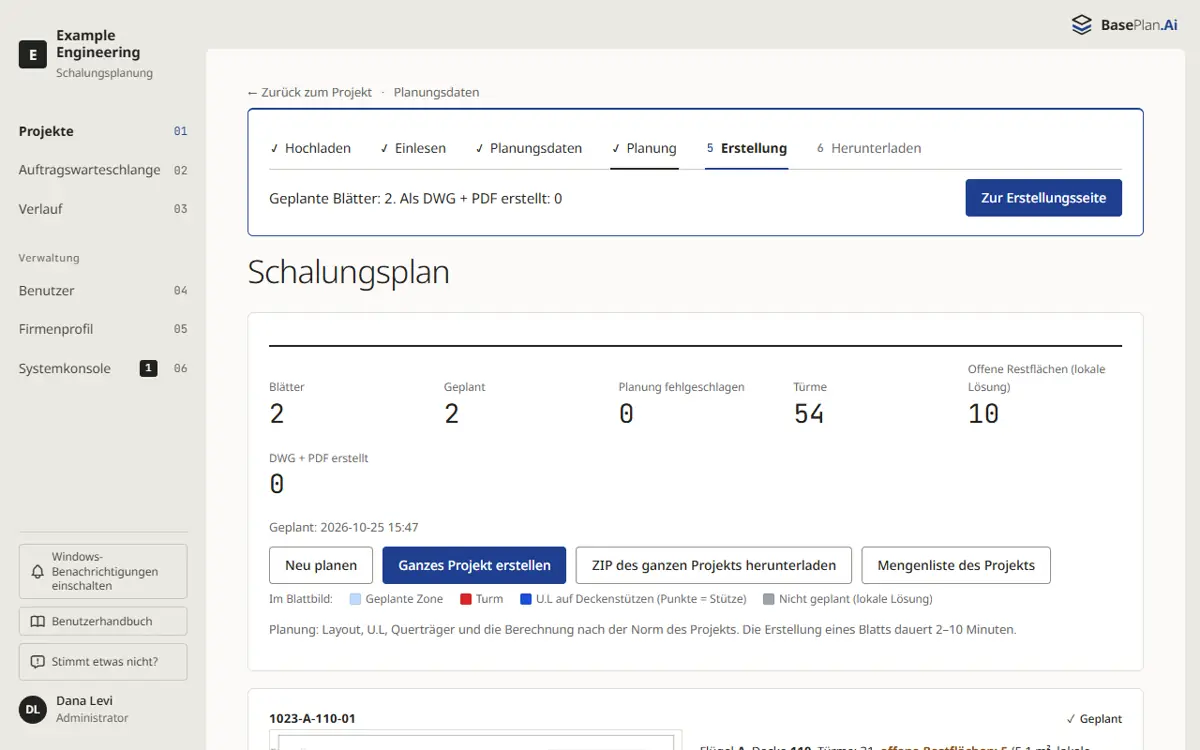1200x750 pixels.
Task: Click the blue "U.L auf Deckenstützen" swatch
Action: [x=526, y=599]
